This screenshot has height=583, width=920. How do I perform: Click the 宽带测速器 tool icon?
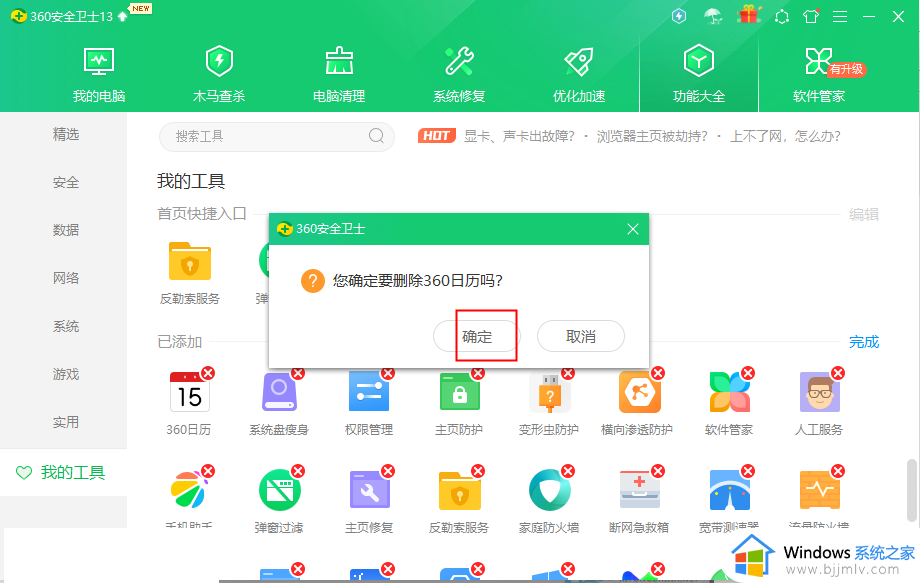729,490
